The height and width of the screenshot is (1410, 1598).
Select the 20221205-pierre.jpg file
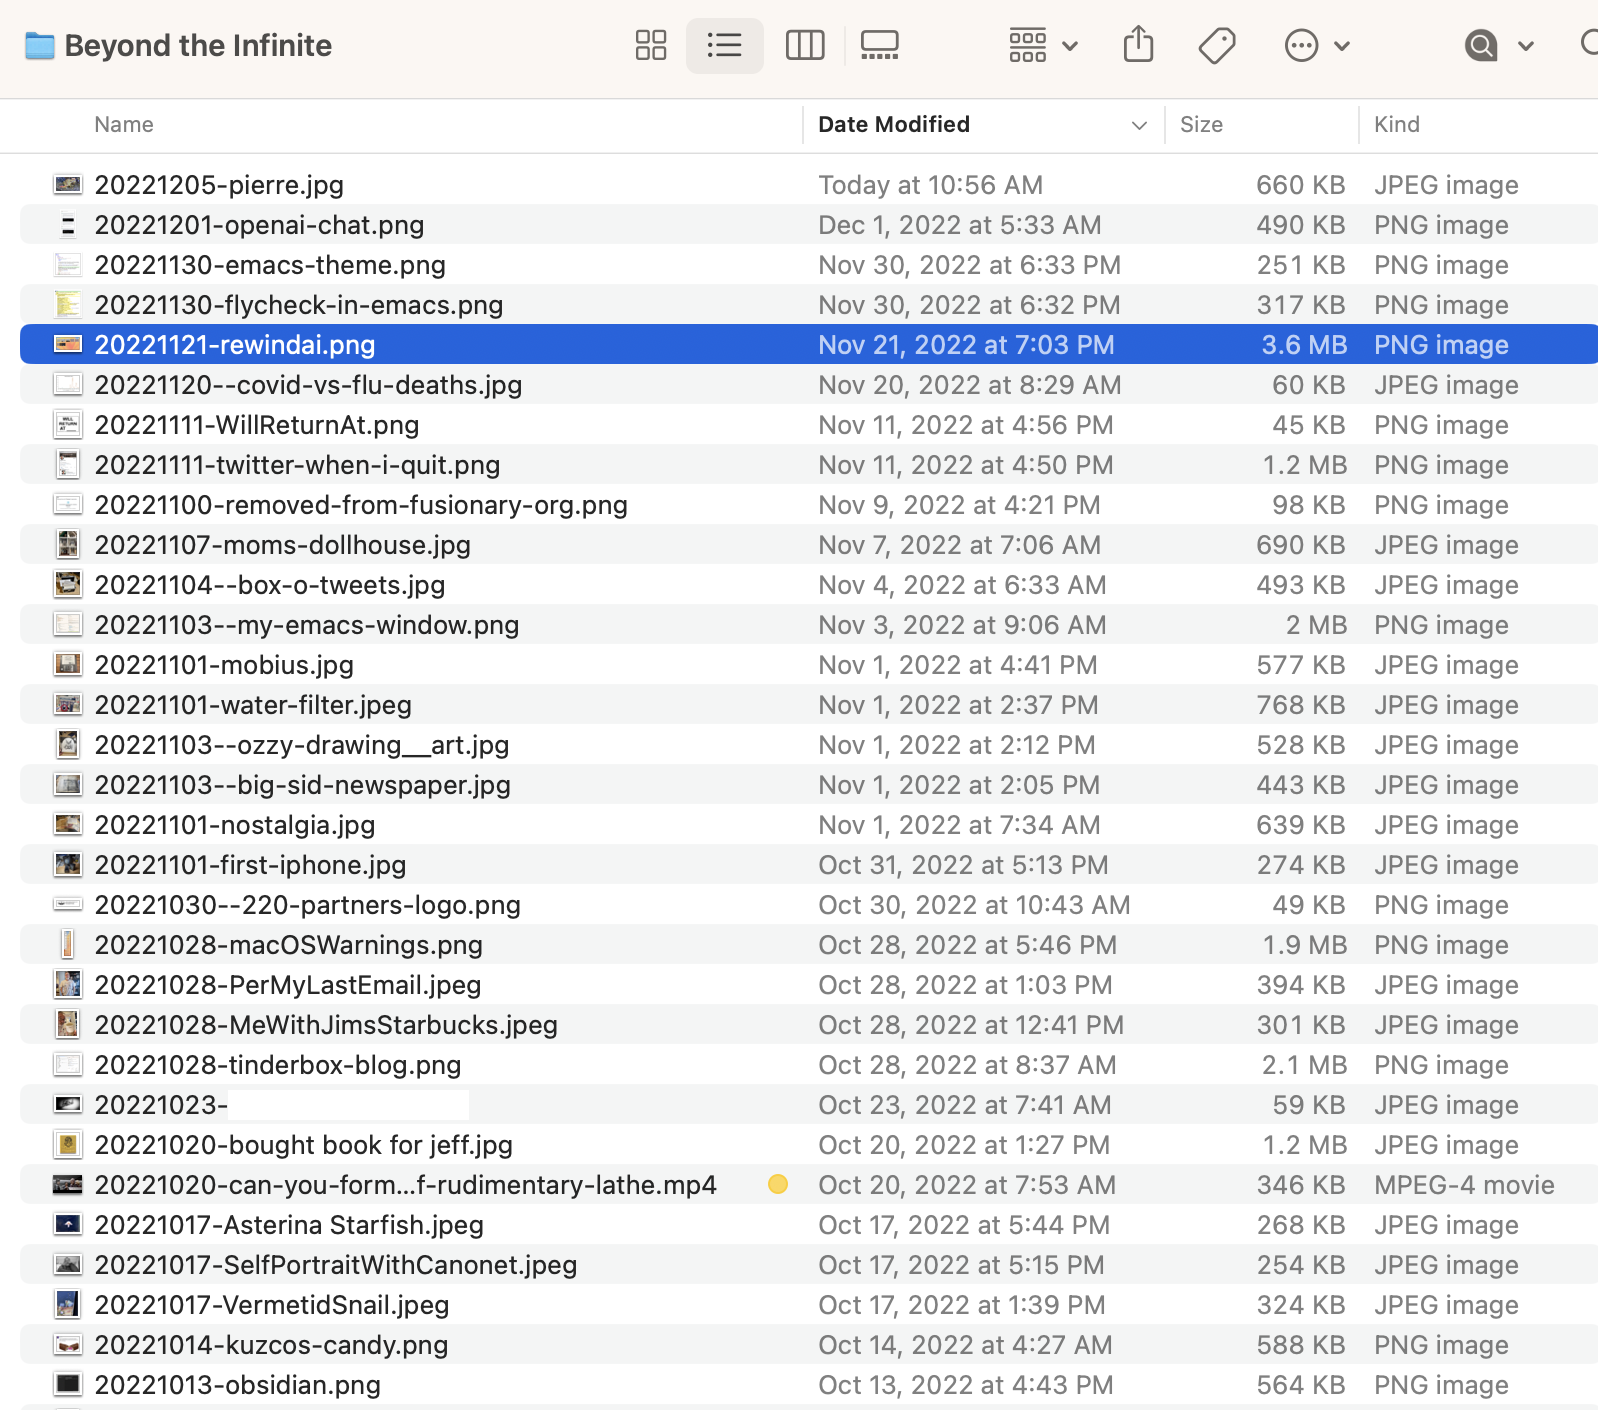(219, 185)
